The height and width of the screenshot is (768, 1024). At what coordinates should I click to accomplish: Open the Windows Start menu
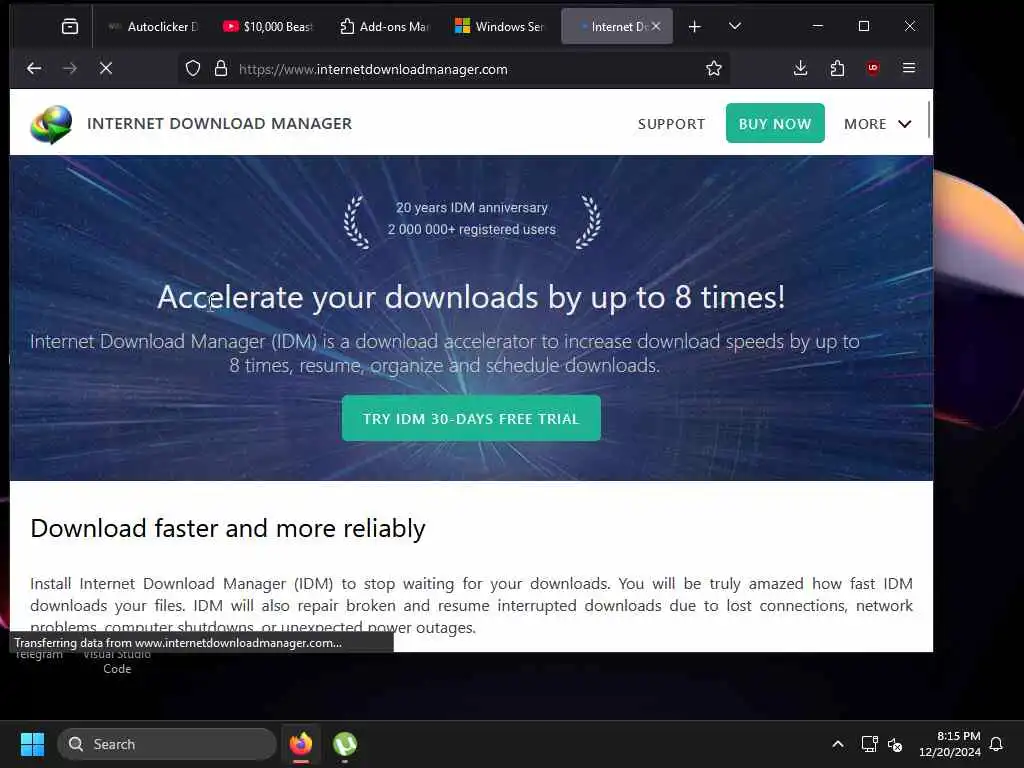(32, 744)
